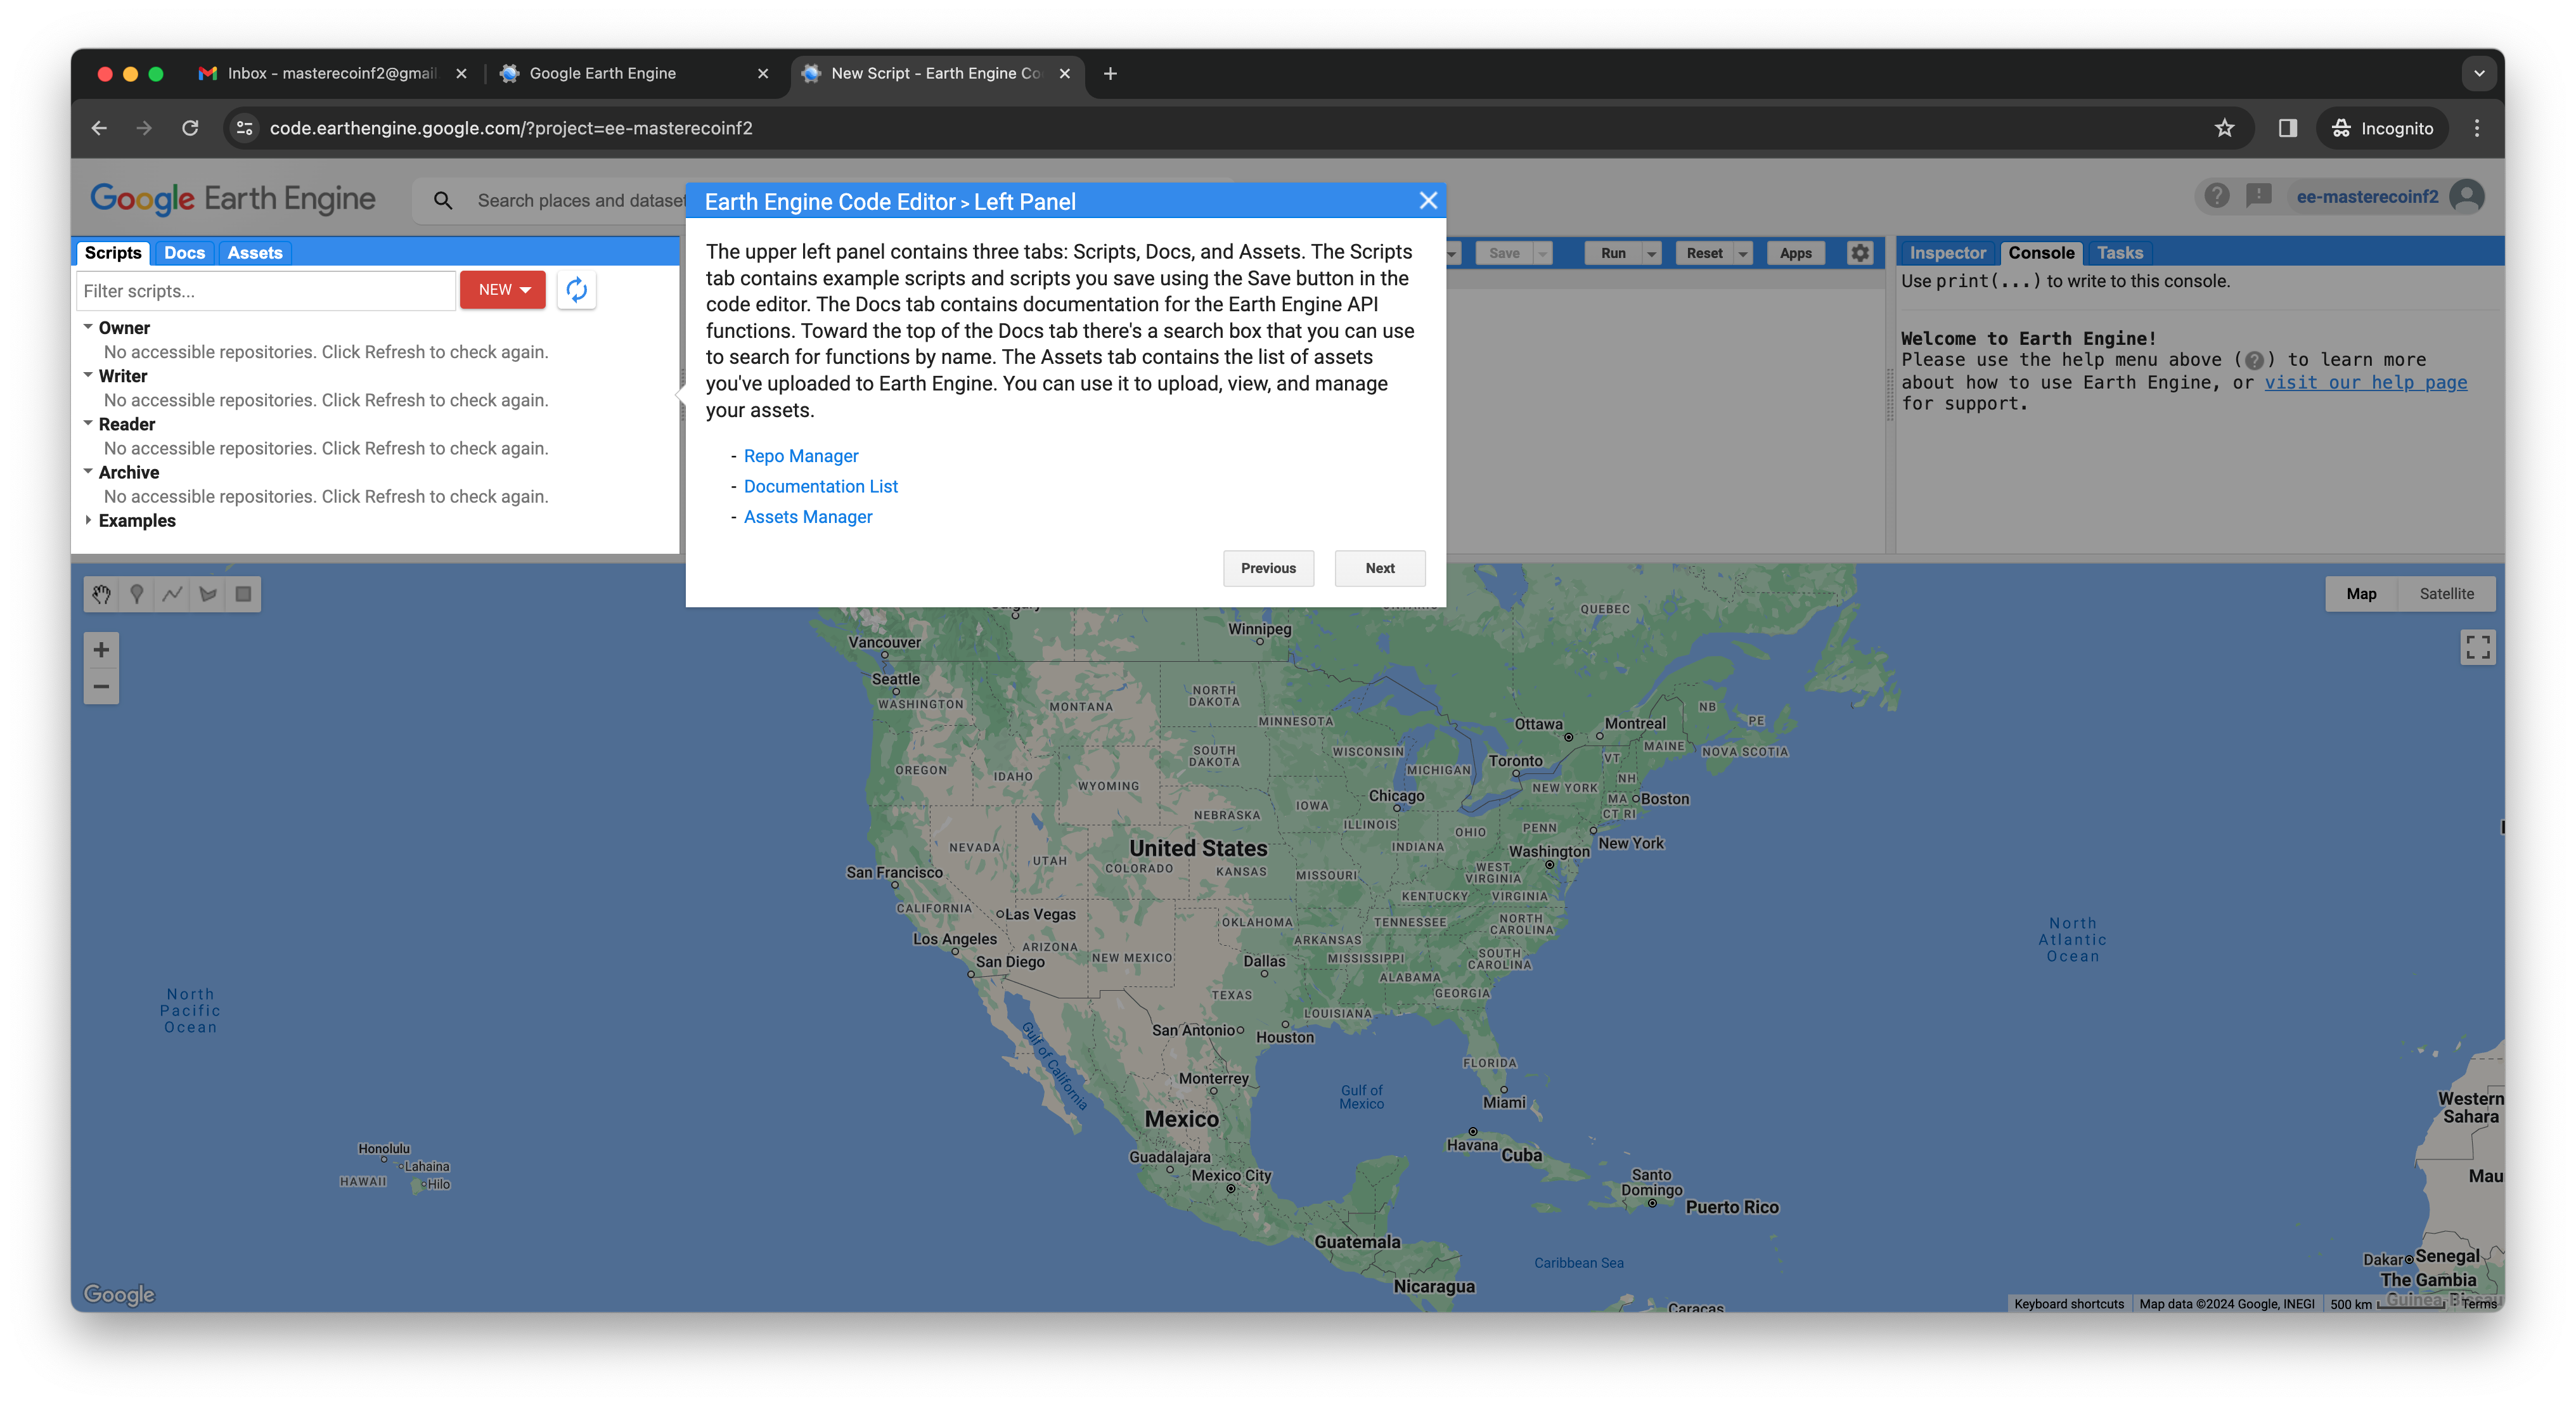The image size is (2576, 1406).
Task: Click Next in the tour dialog
Action: (1379, 568)
